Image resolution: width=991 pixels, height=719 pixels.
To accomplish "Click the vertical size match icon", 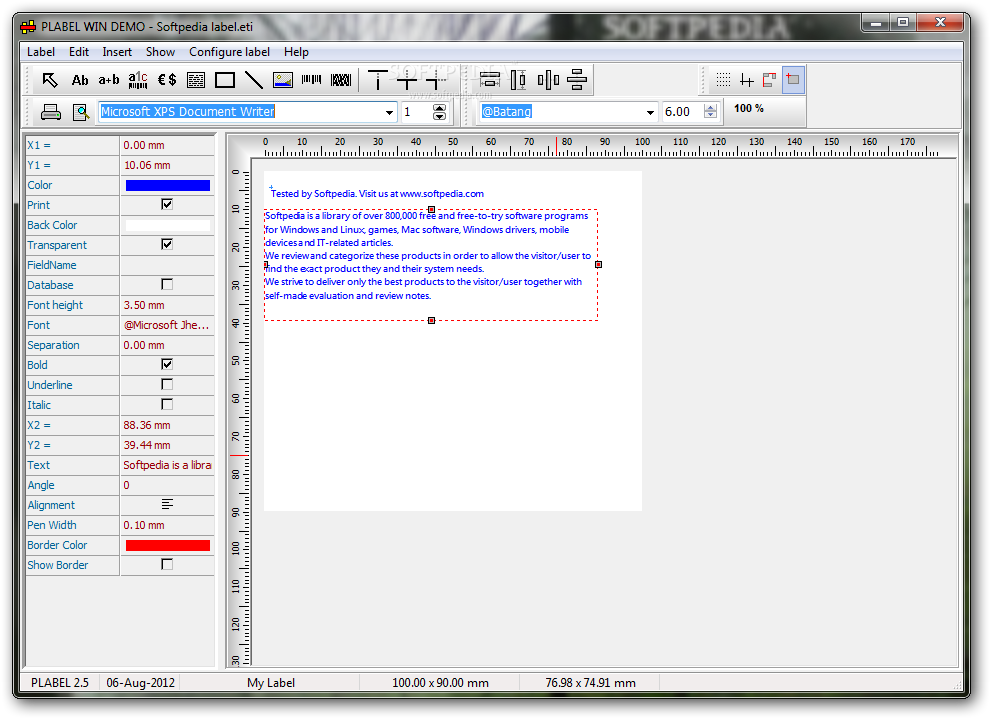I will (x=518, y=80).
